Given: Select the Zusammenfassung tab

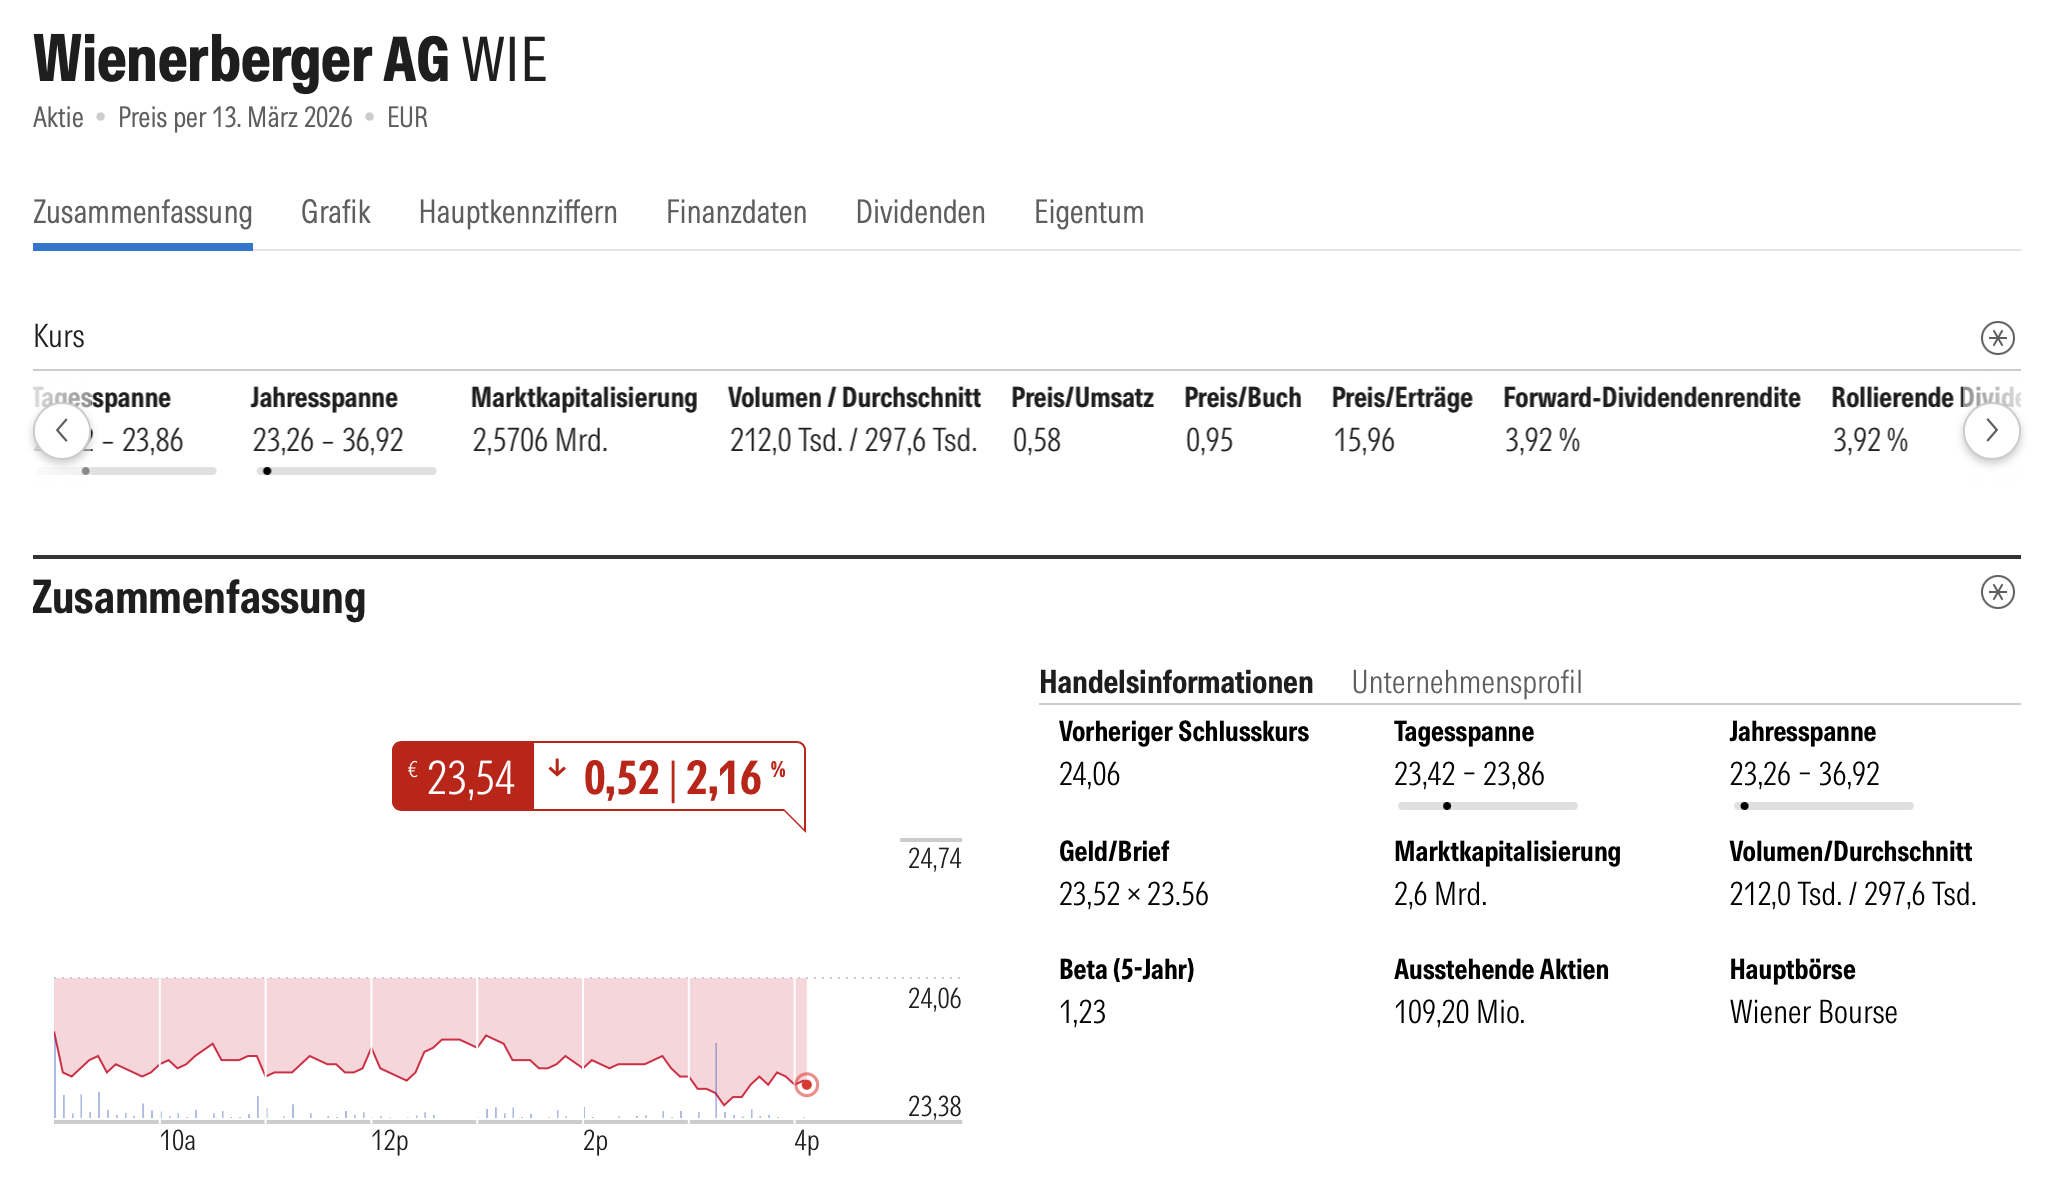Looking at the screenshot, I should click(142, 212).
